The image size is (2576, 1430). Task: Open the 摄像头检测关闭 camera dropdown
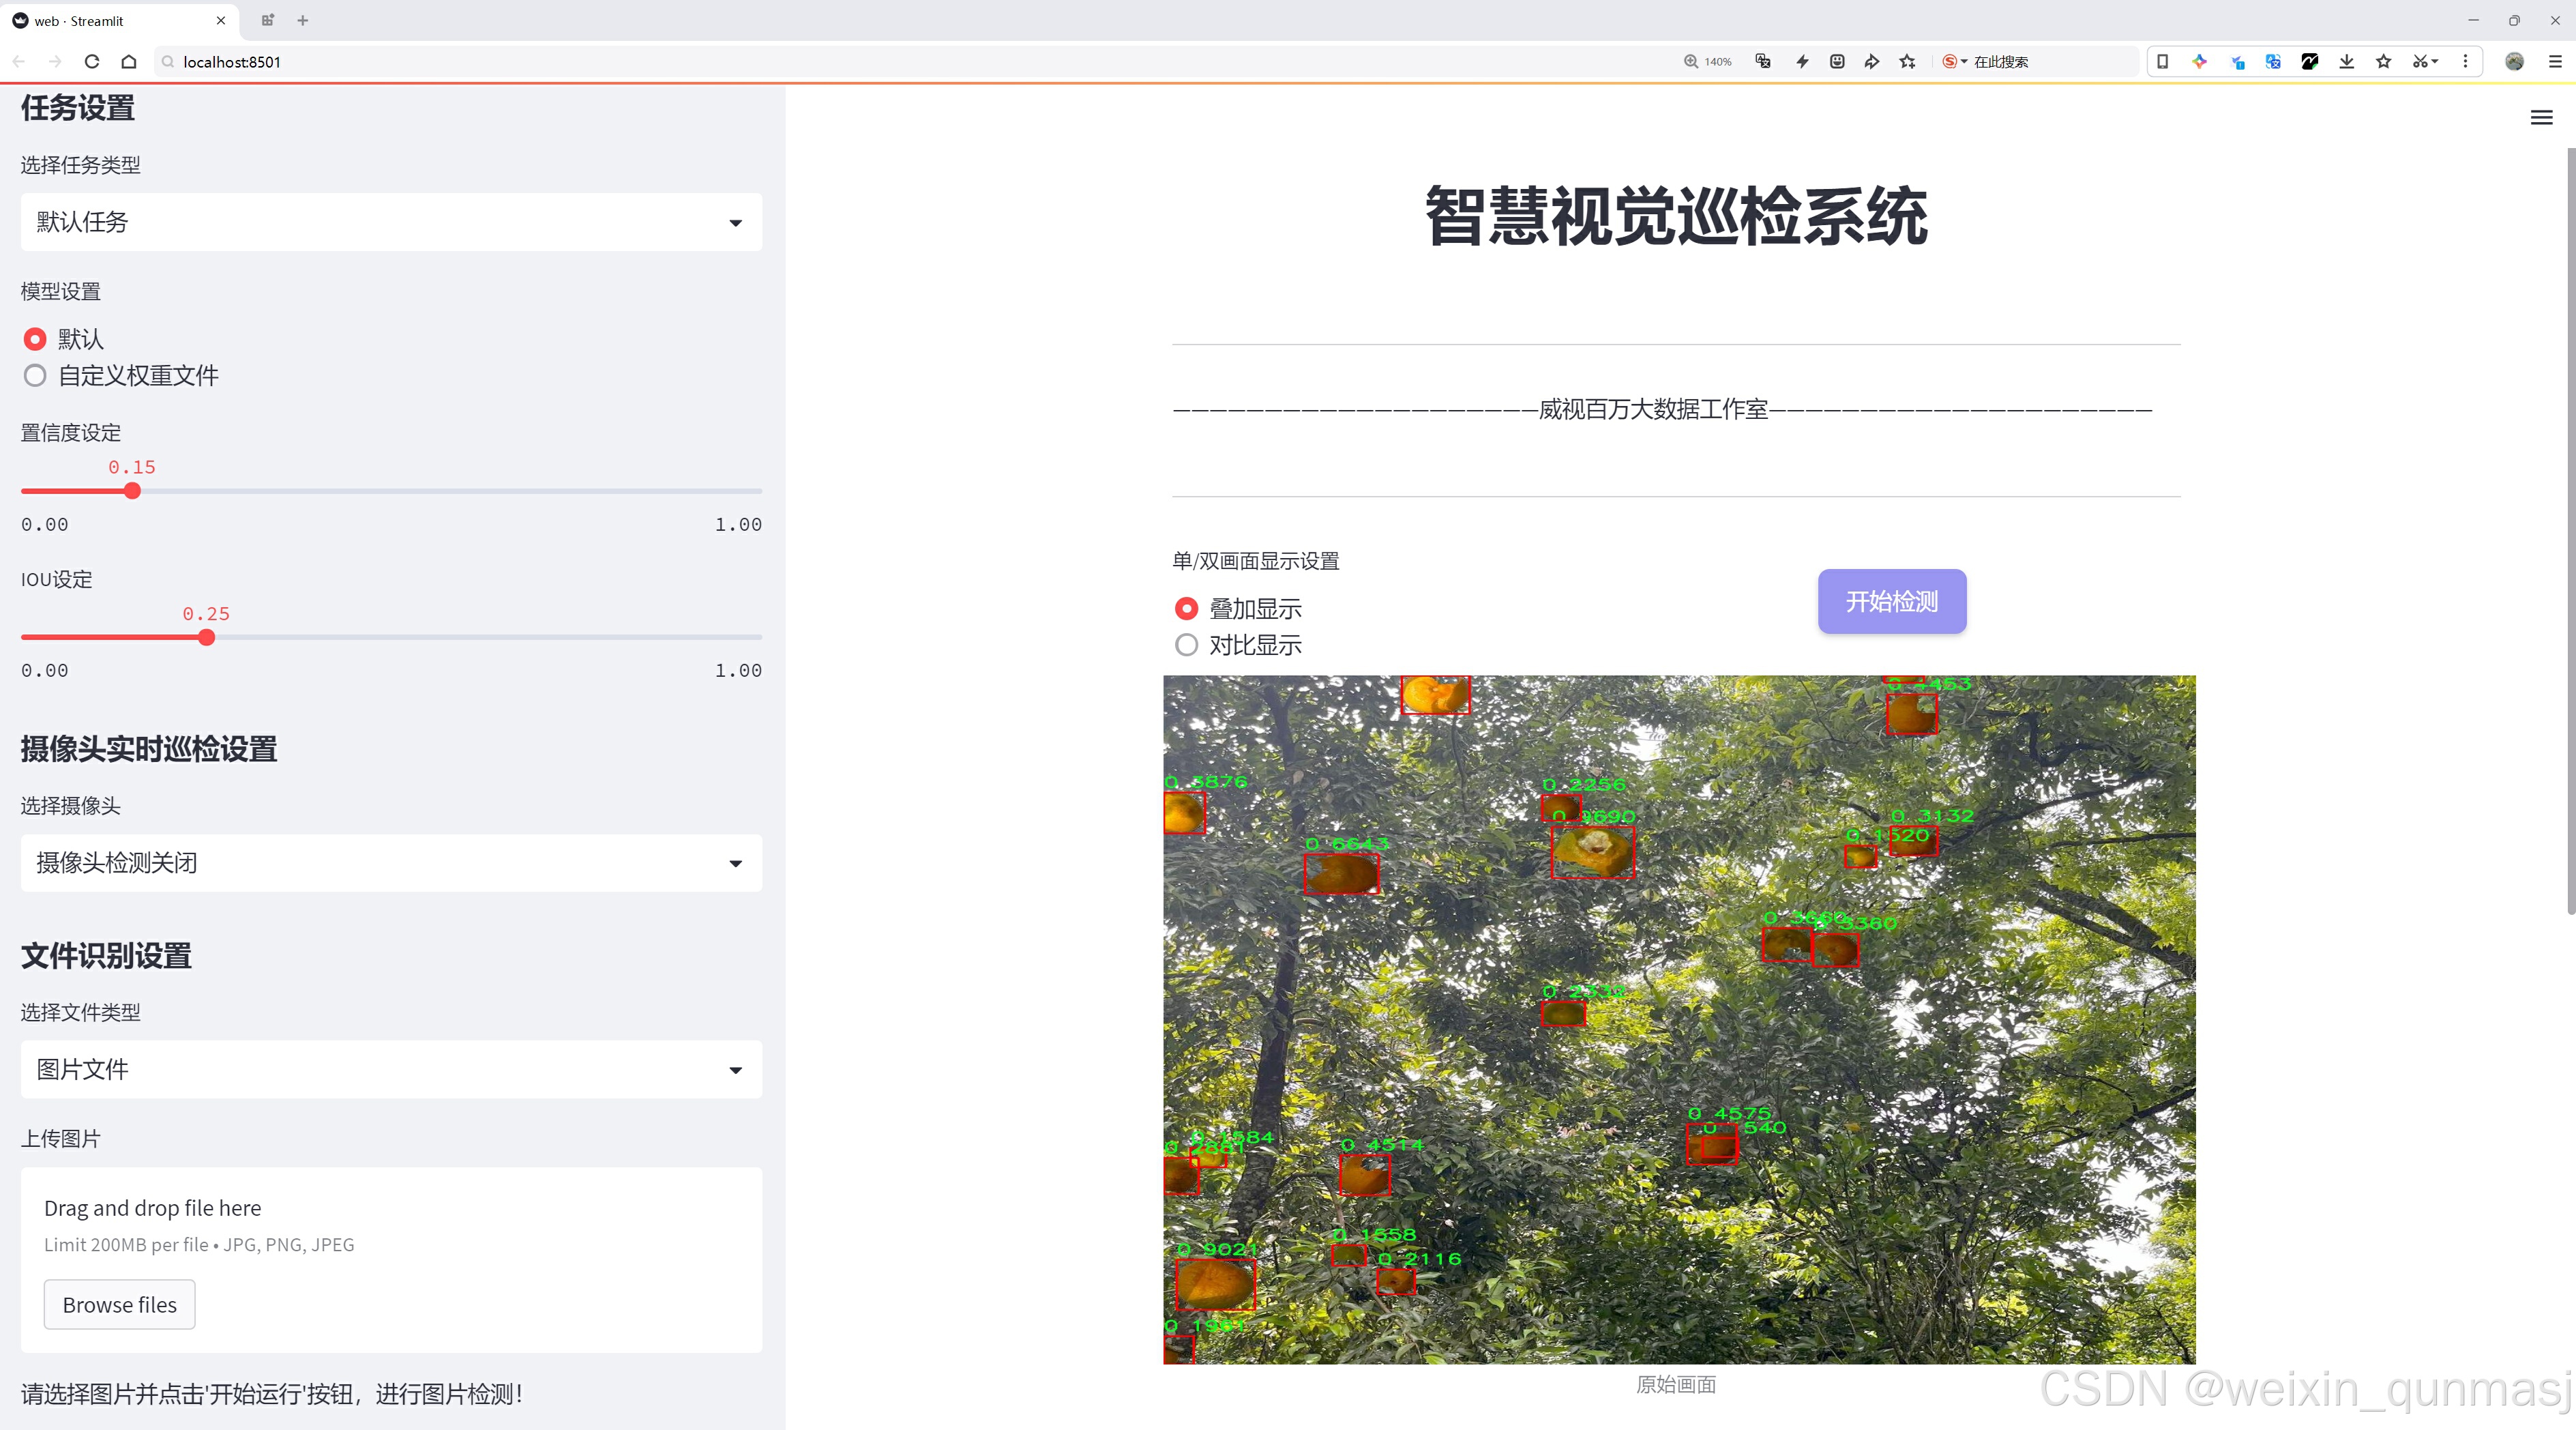391,863
